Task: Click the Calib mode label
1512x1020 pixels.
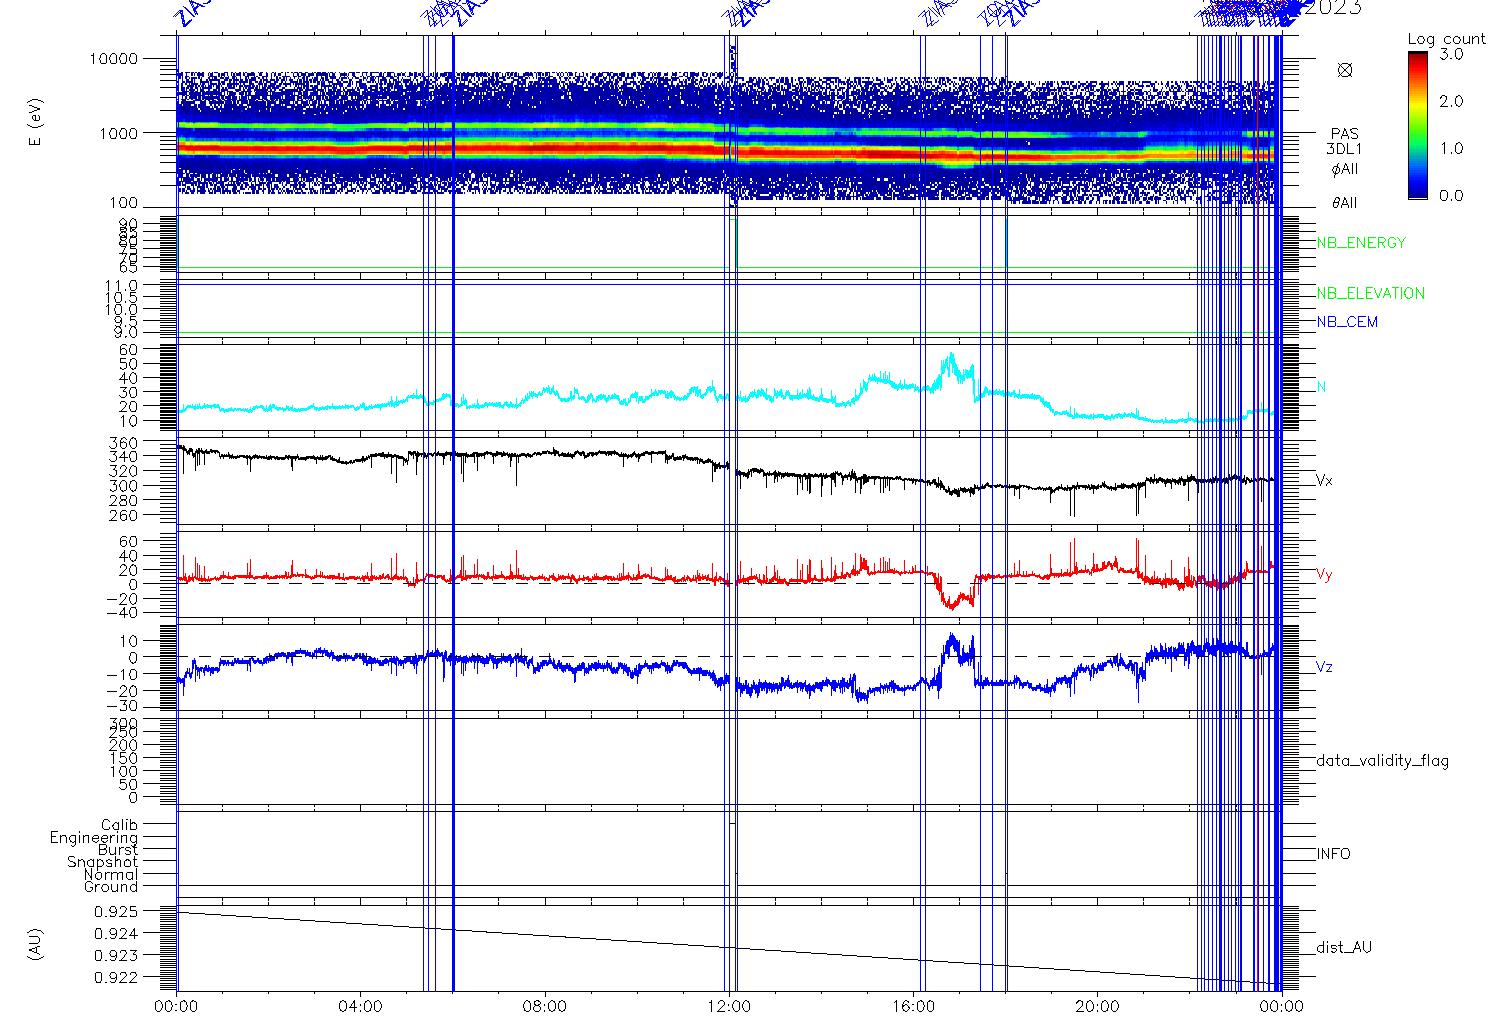Action: coord(119,825)
